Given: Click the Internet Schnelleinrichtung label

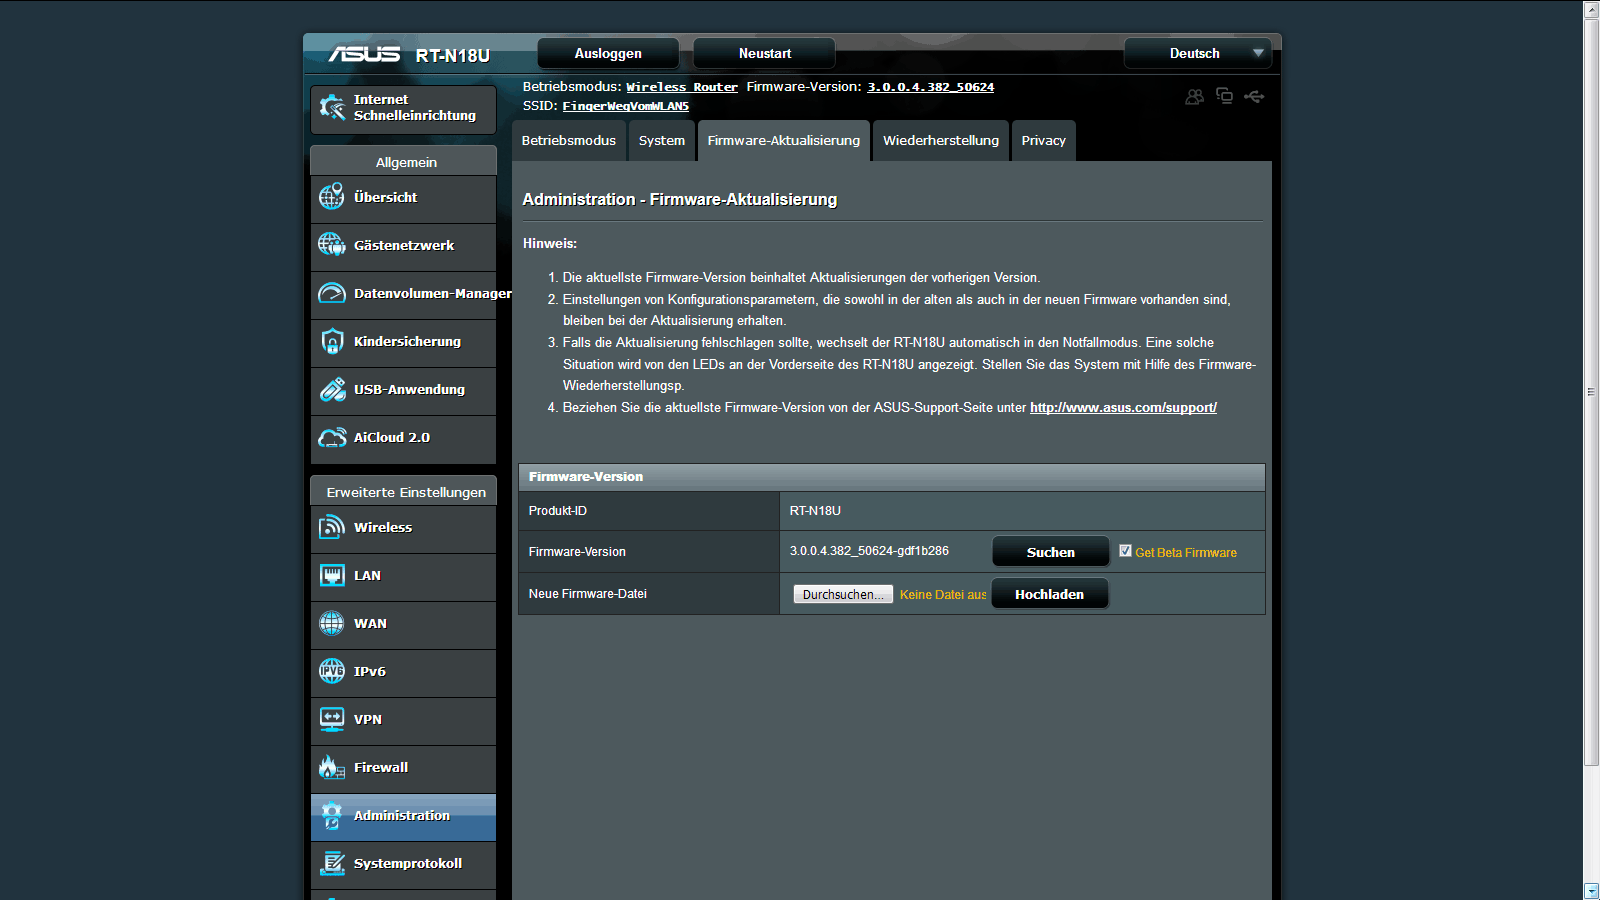Looking at the screenshot, I should [x=415, y=108].
